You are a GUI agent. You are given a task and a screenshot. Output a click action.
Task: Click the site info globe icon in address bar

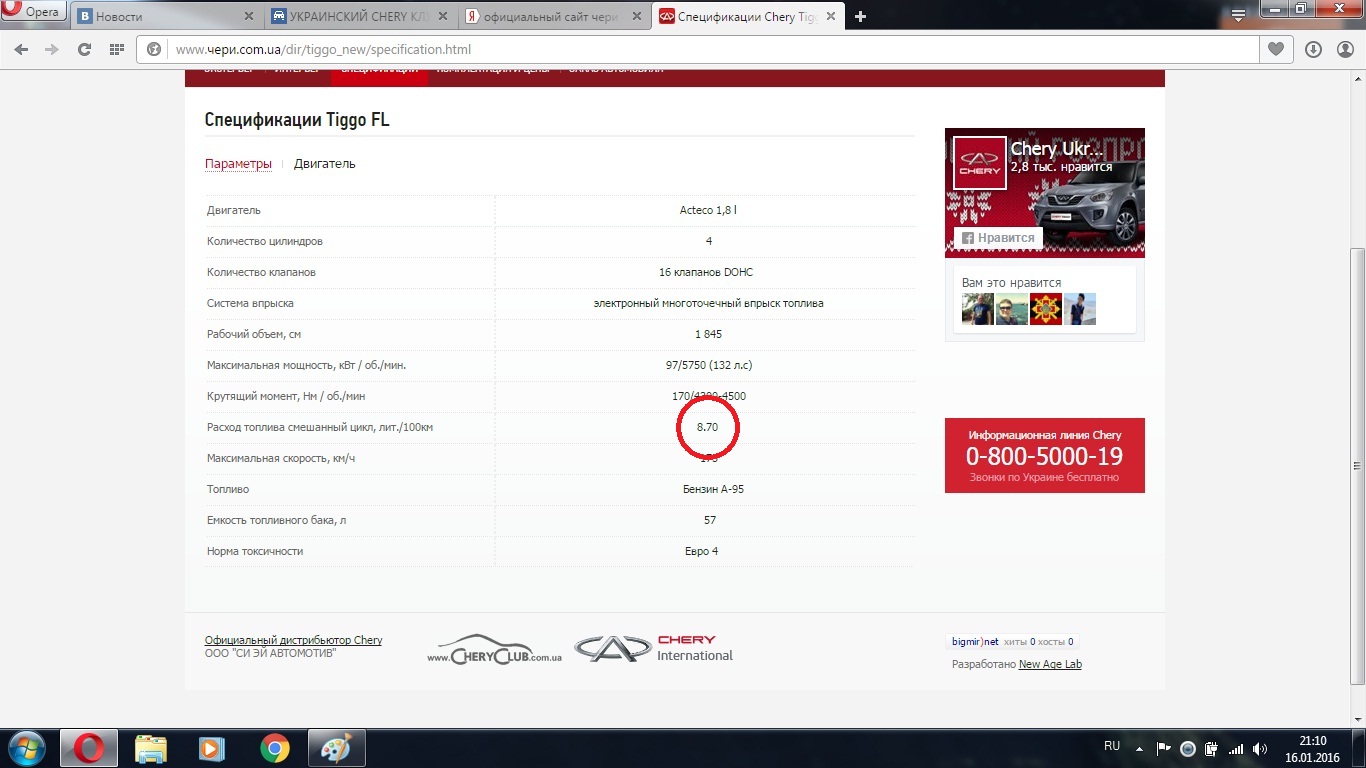155,49
